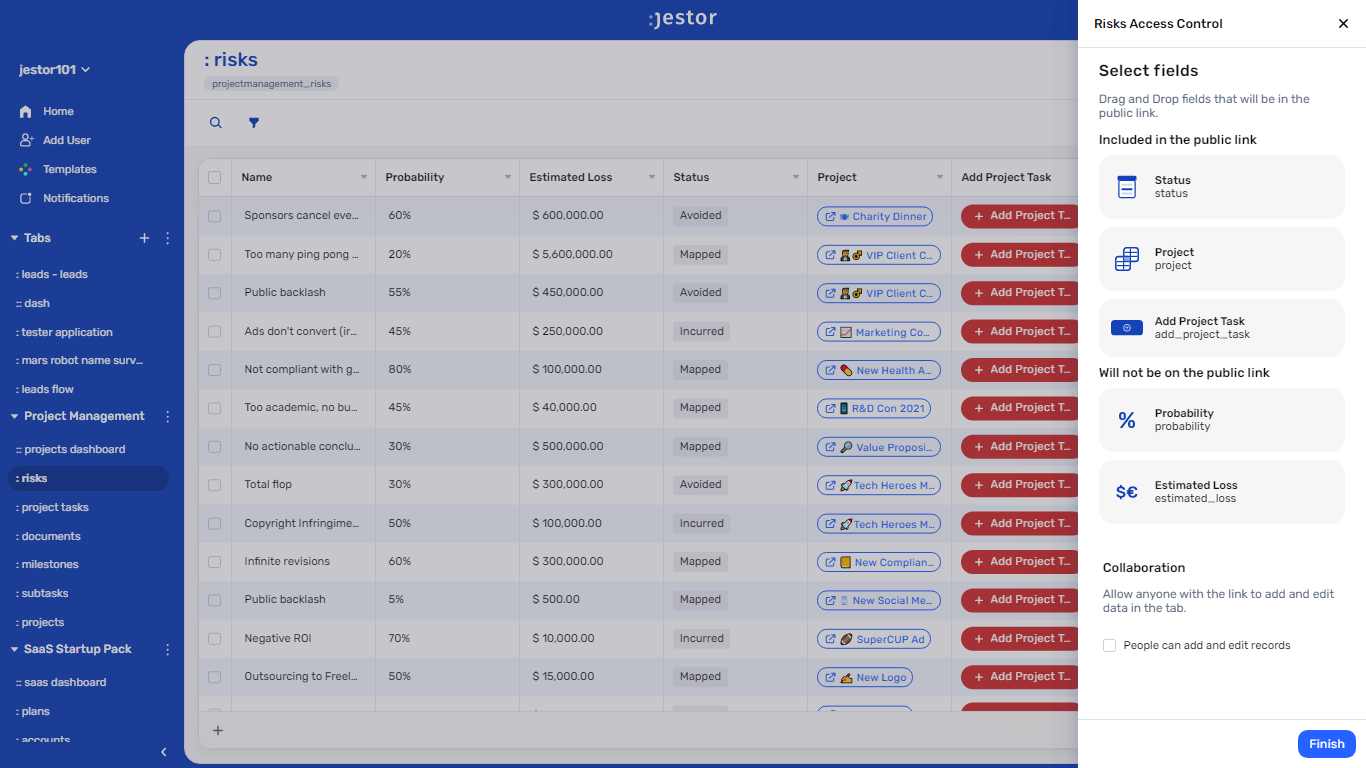Check the Ads don't convert row checkbox
1366x768 pixels.
pyautogui.click(x=214, y=331)
